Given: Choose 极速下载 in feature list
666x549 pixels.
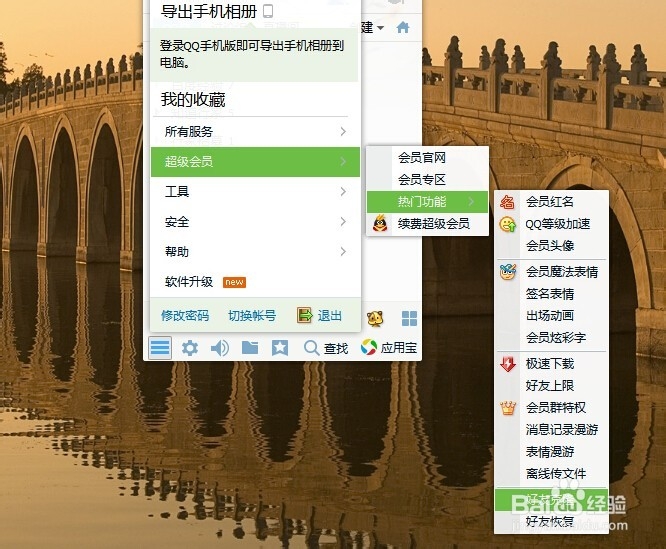Looking at the screenshot, I should [x=551, y=364].
